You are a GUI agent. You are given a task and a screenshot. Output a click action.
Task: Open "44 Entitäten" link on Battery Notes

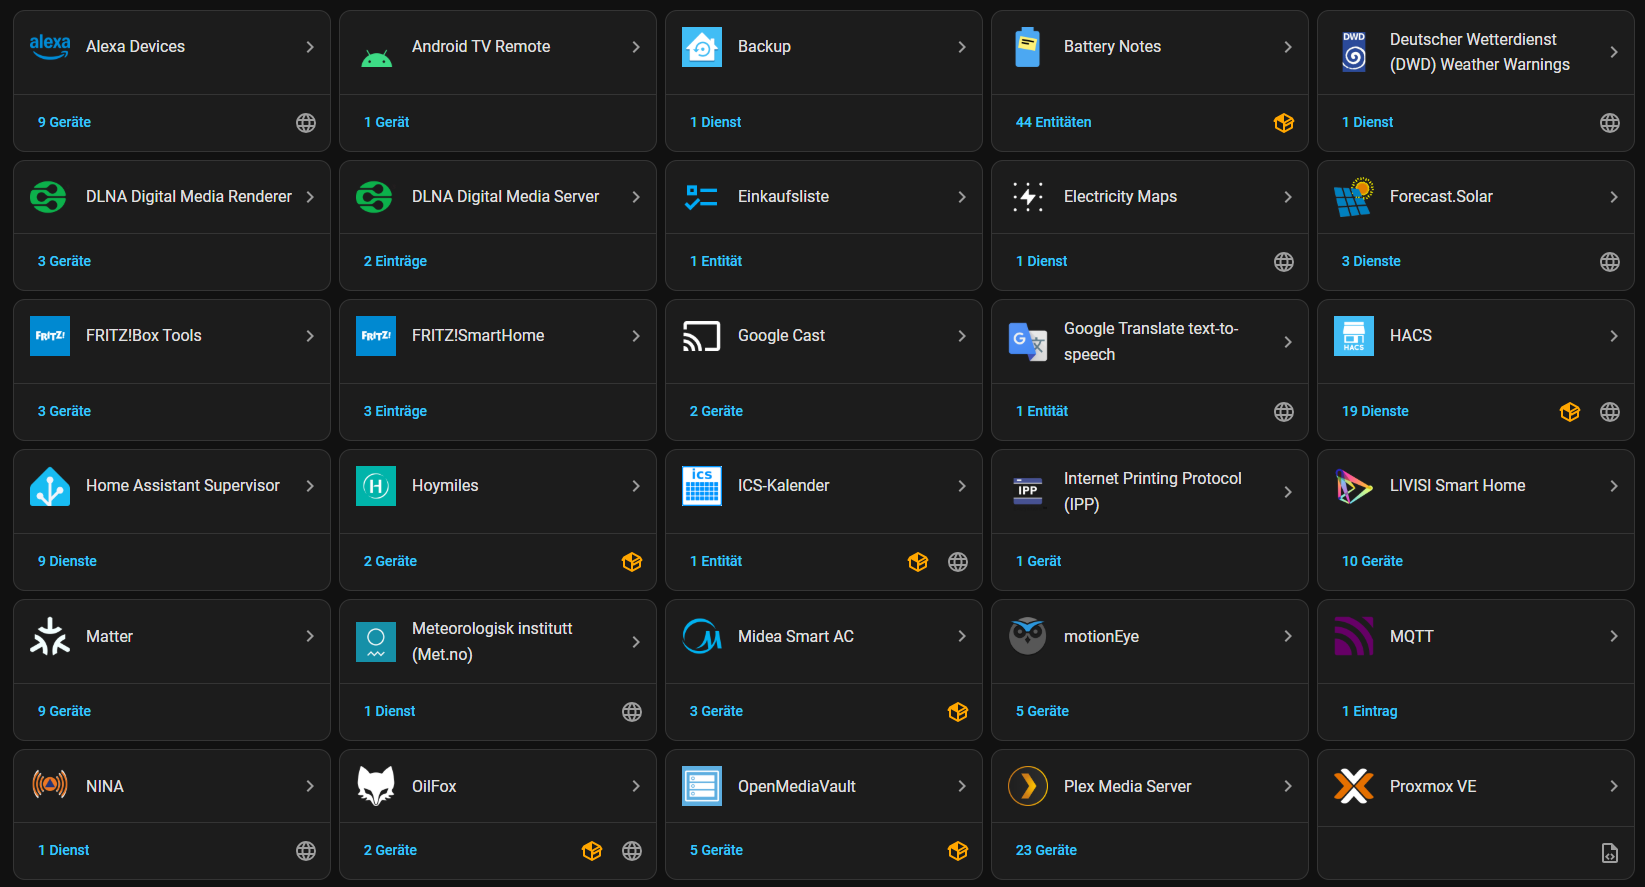coord(1053,122)
